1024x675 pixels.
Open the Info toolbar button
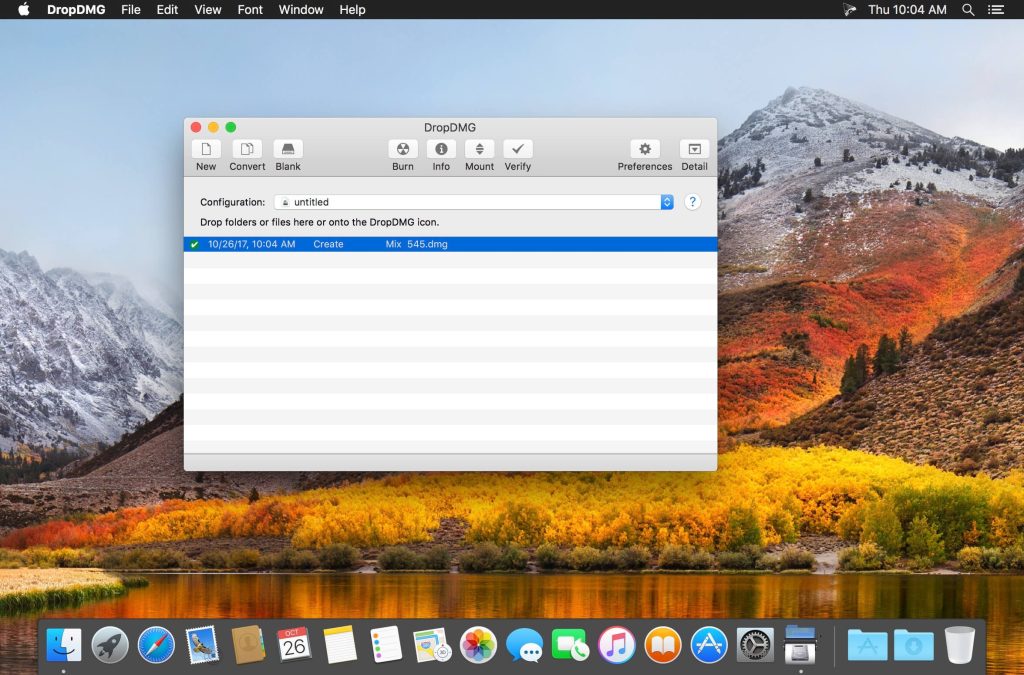pos(441,149)
